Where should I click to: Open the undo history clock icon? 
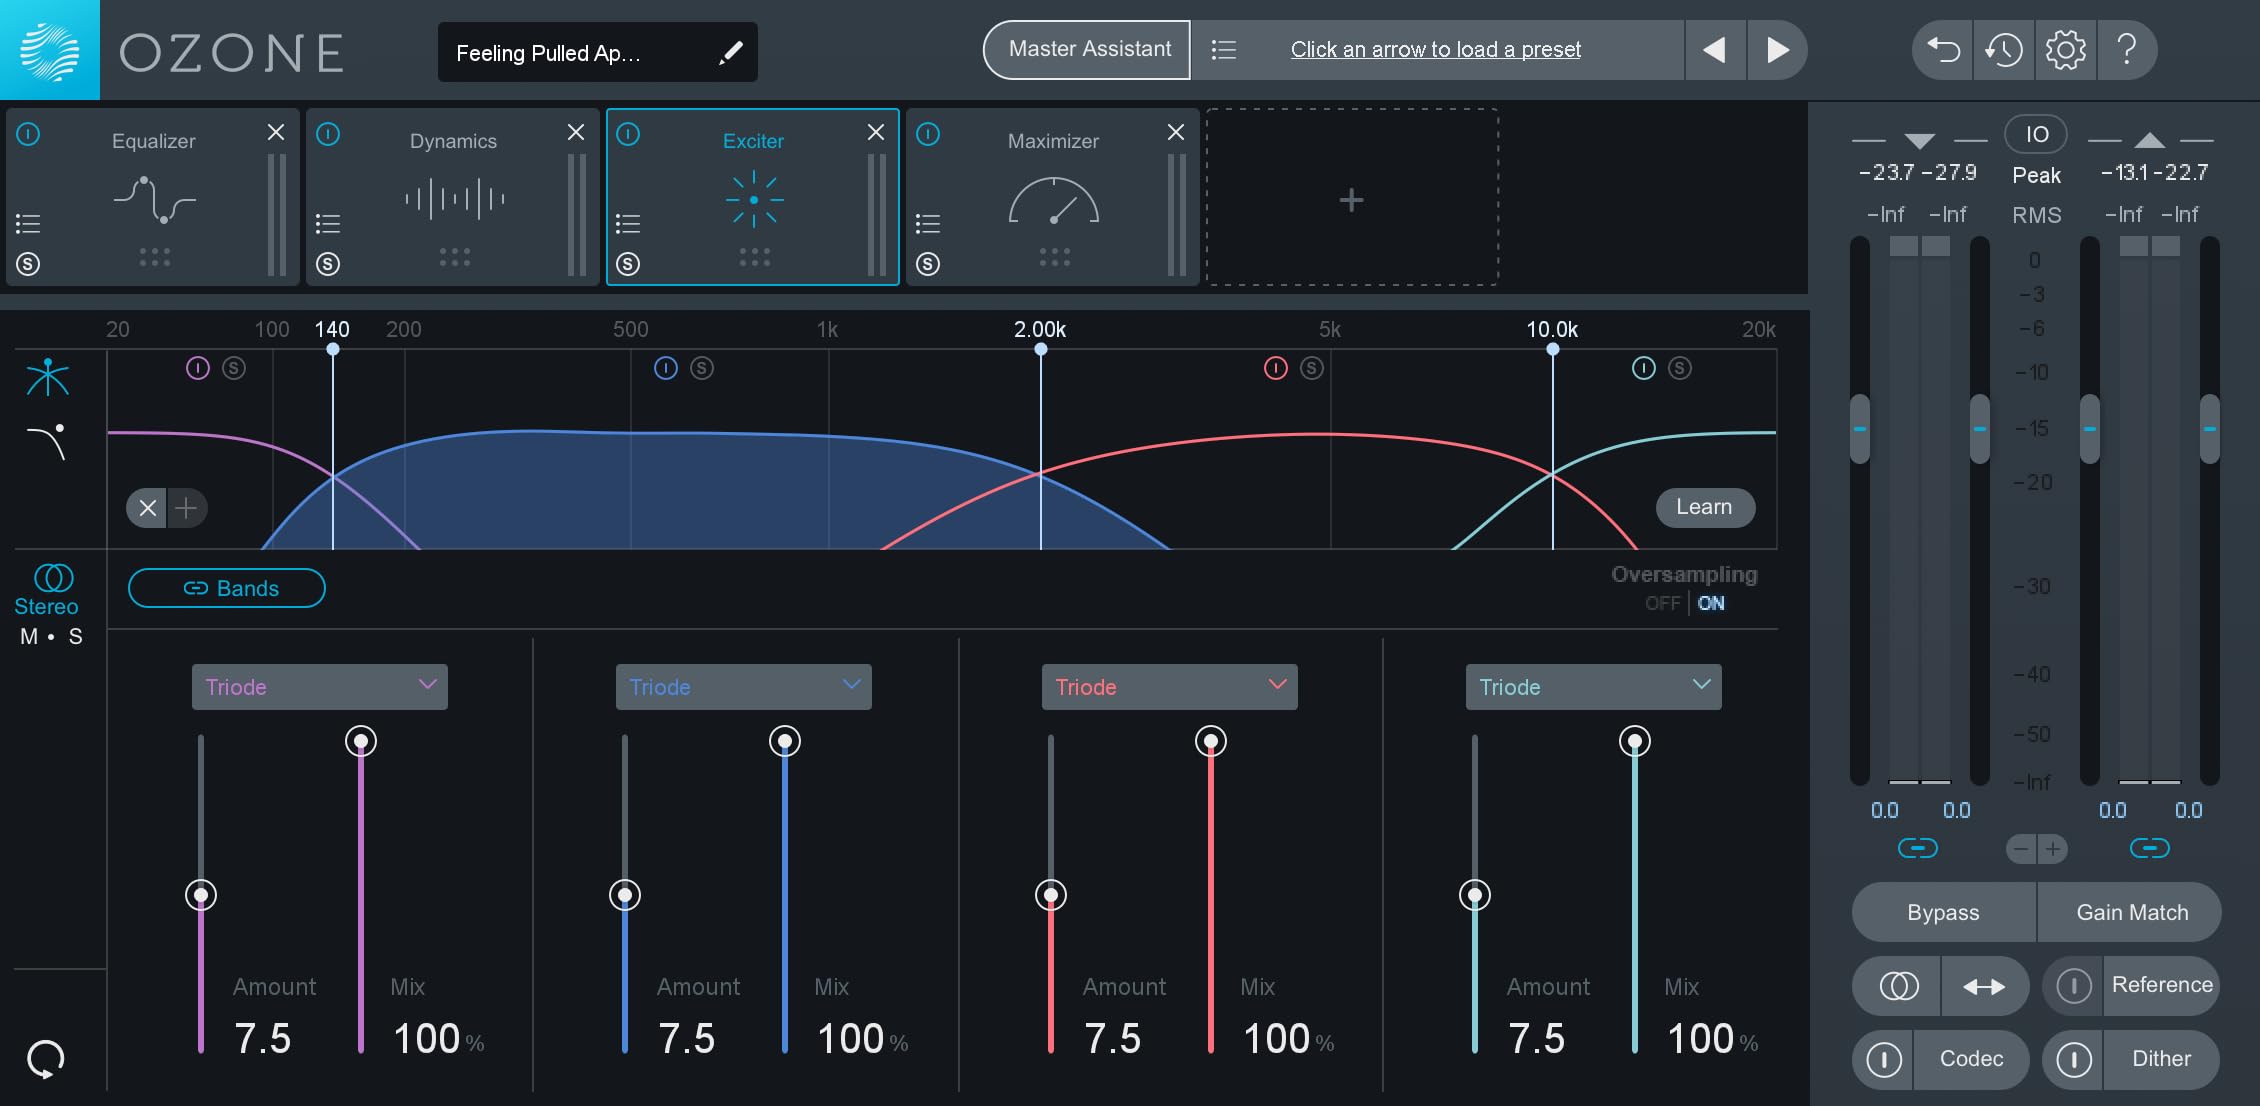tap(2004, 50)
